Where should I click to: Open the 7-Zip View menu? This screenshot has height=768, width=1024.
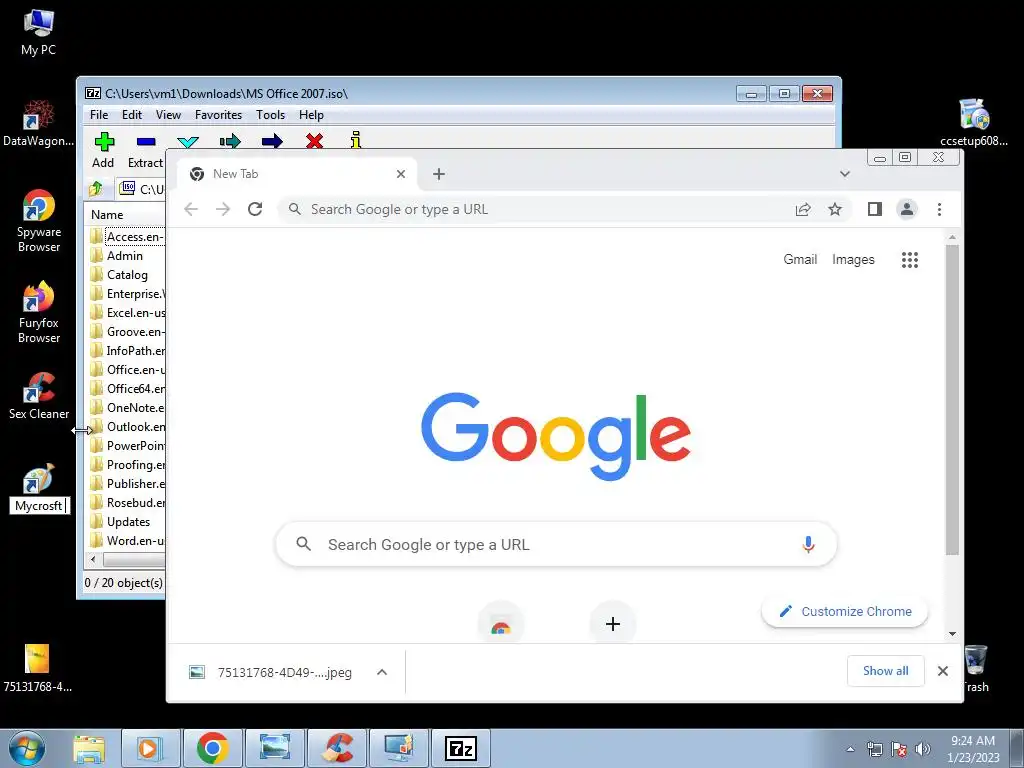(168, 115)
